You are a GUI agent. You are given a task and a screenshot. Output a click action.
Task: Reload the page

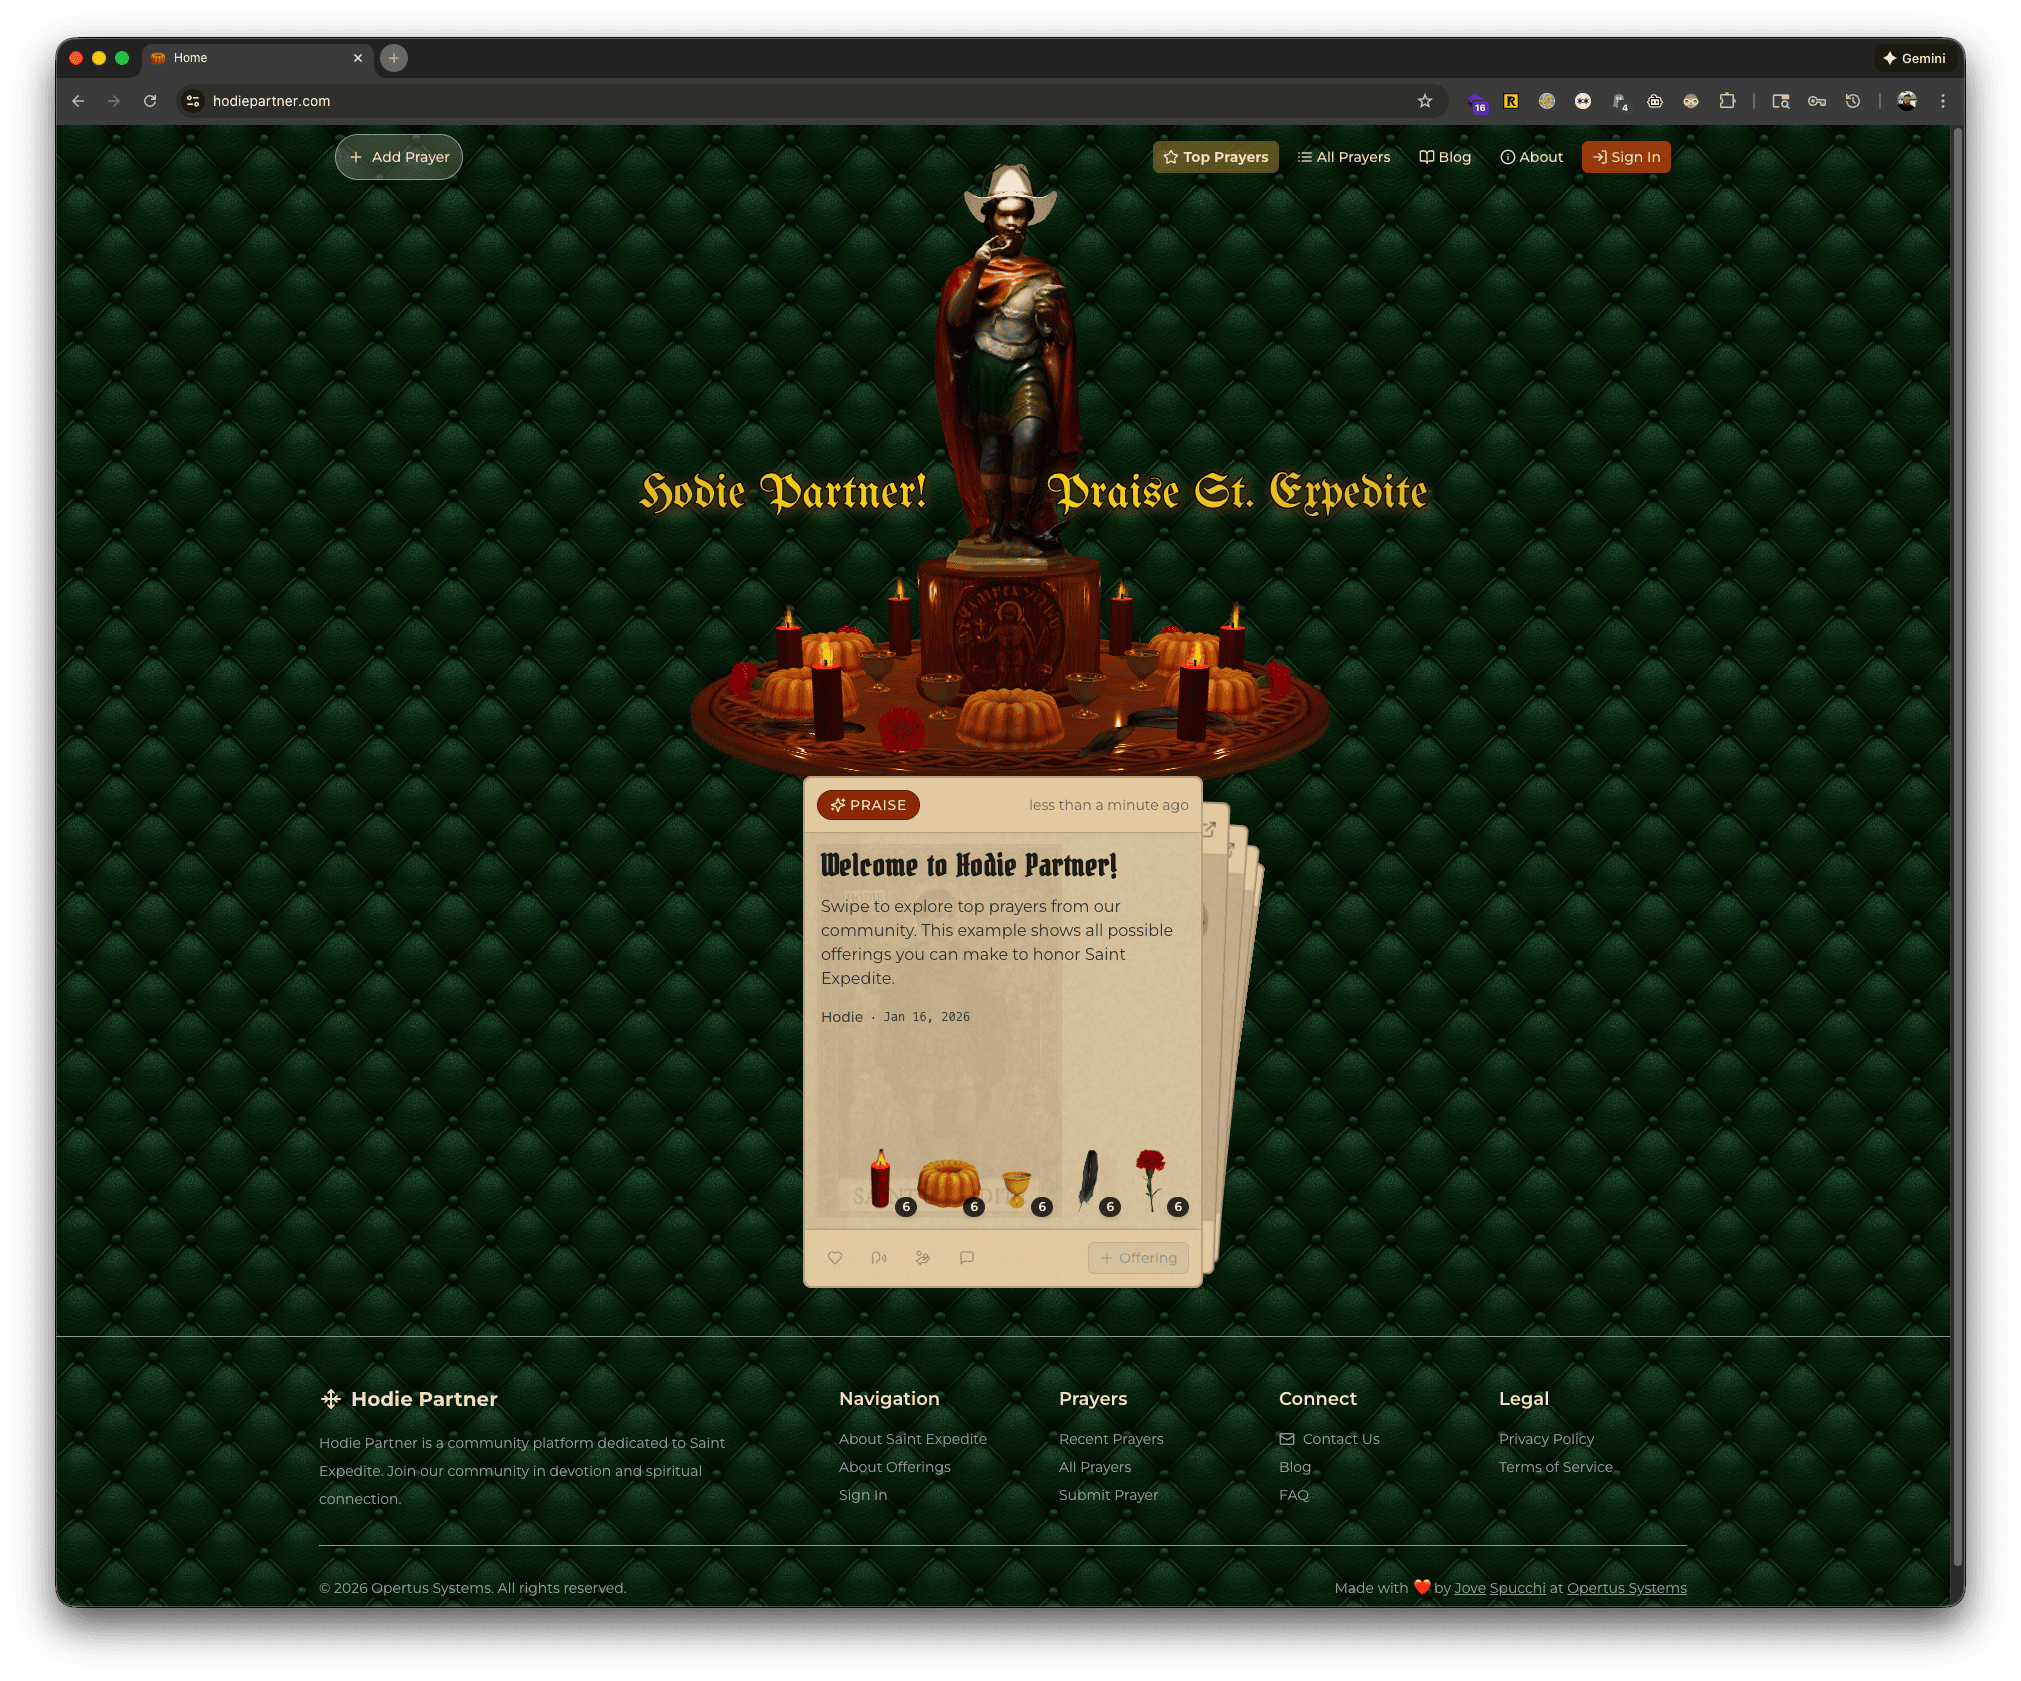(x=150, y=101)
